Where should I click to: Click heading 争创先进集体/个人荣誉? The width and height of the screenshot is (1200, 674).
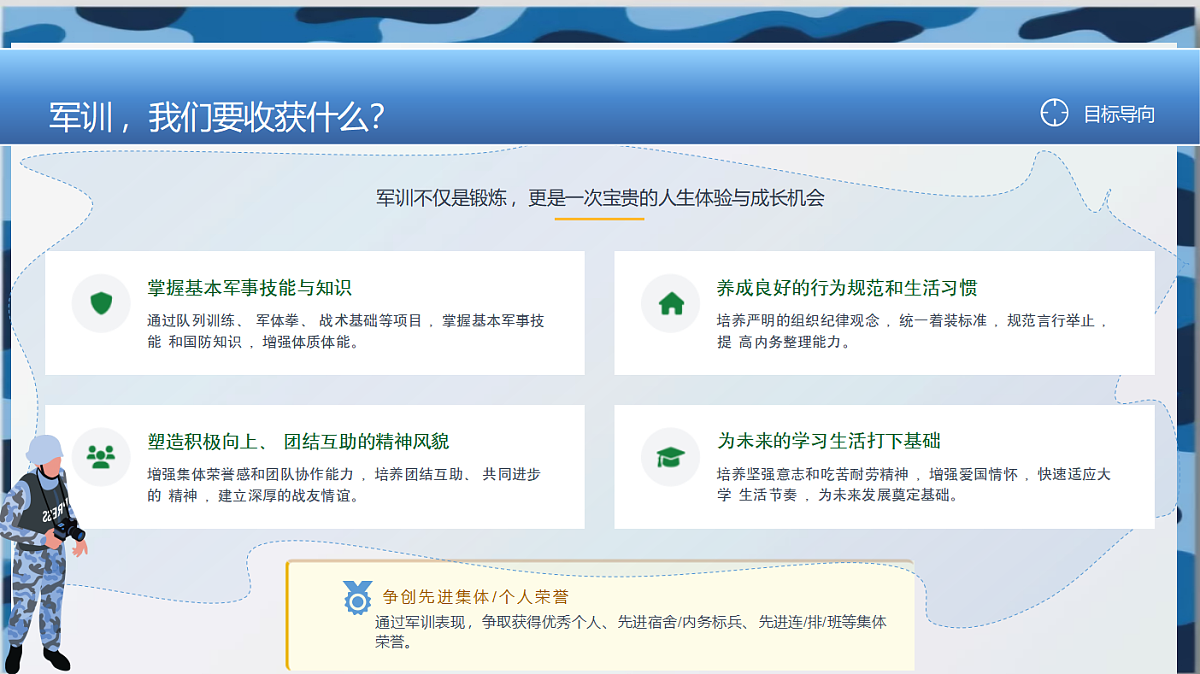tap(475, 597)
